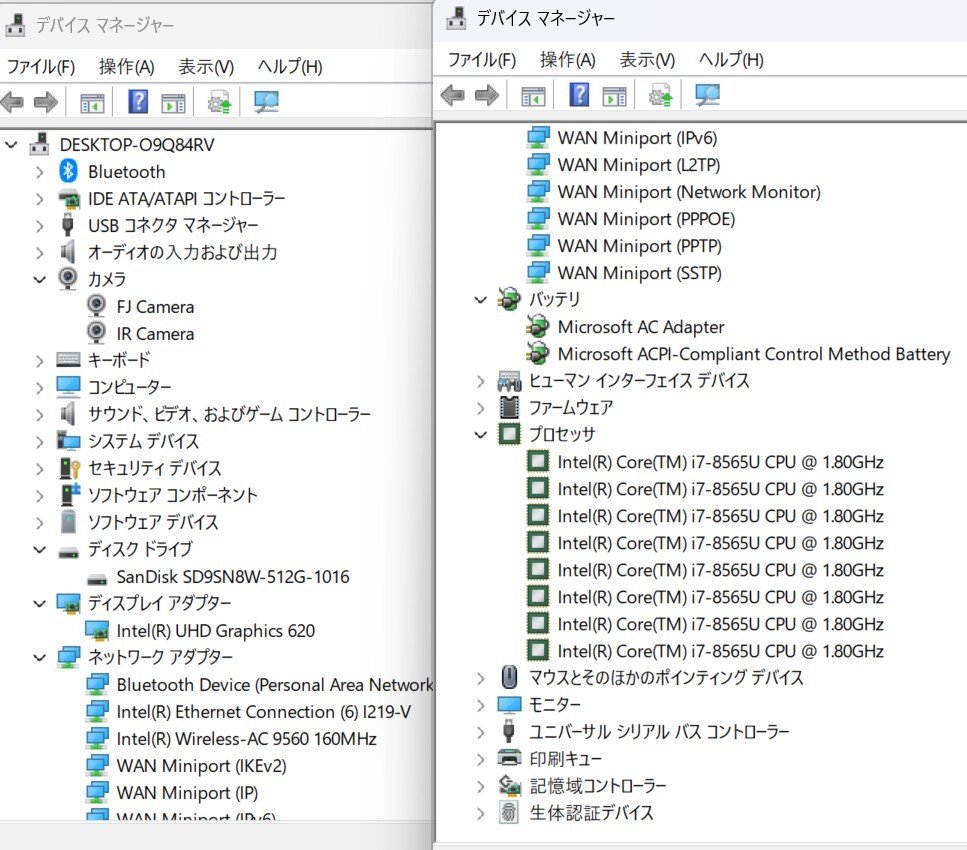
Task: Select the IDE ATA/ATAPI コントローラー category
Action: pyautogui.click(x=187, y=199)
